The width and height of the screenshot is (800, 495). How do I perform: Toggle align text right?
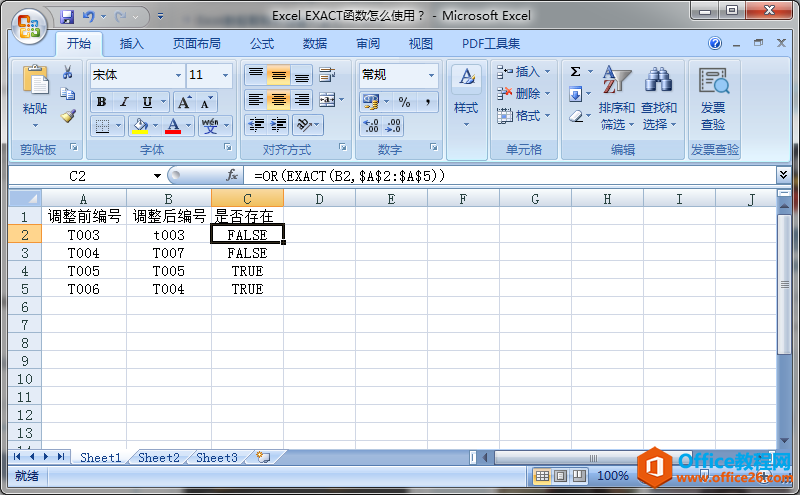(x=302, y=100)
